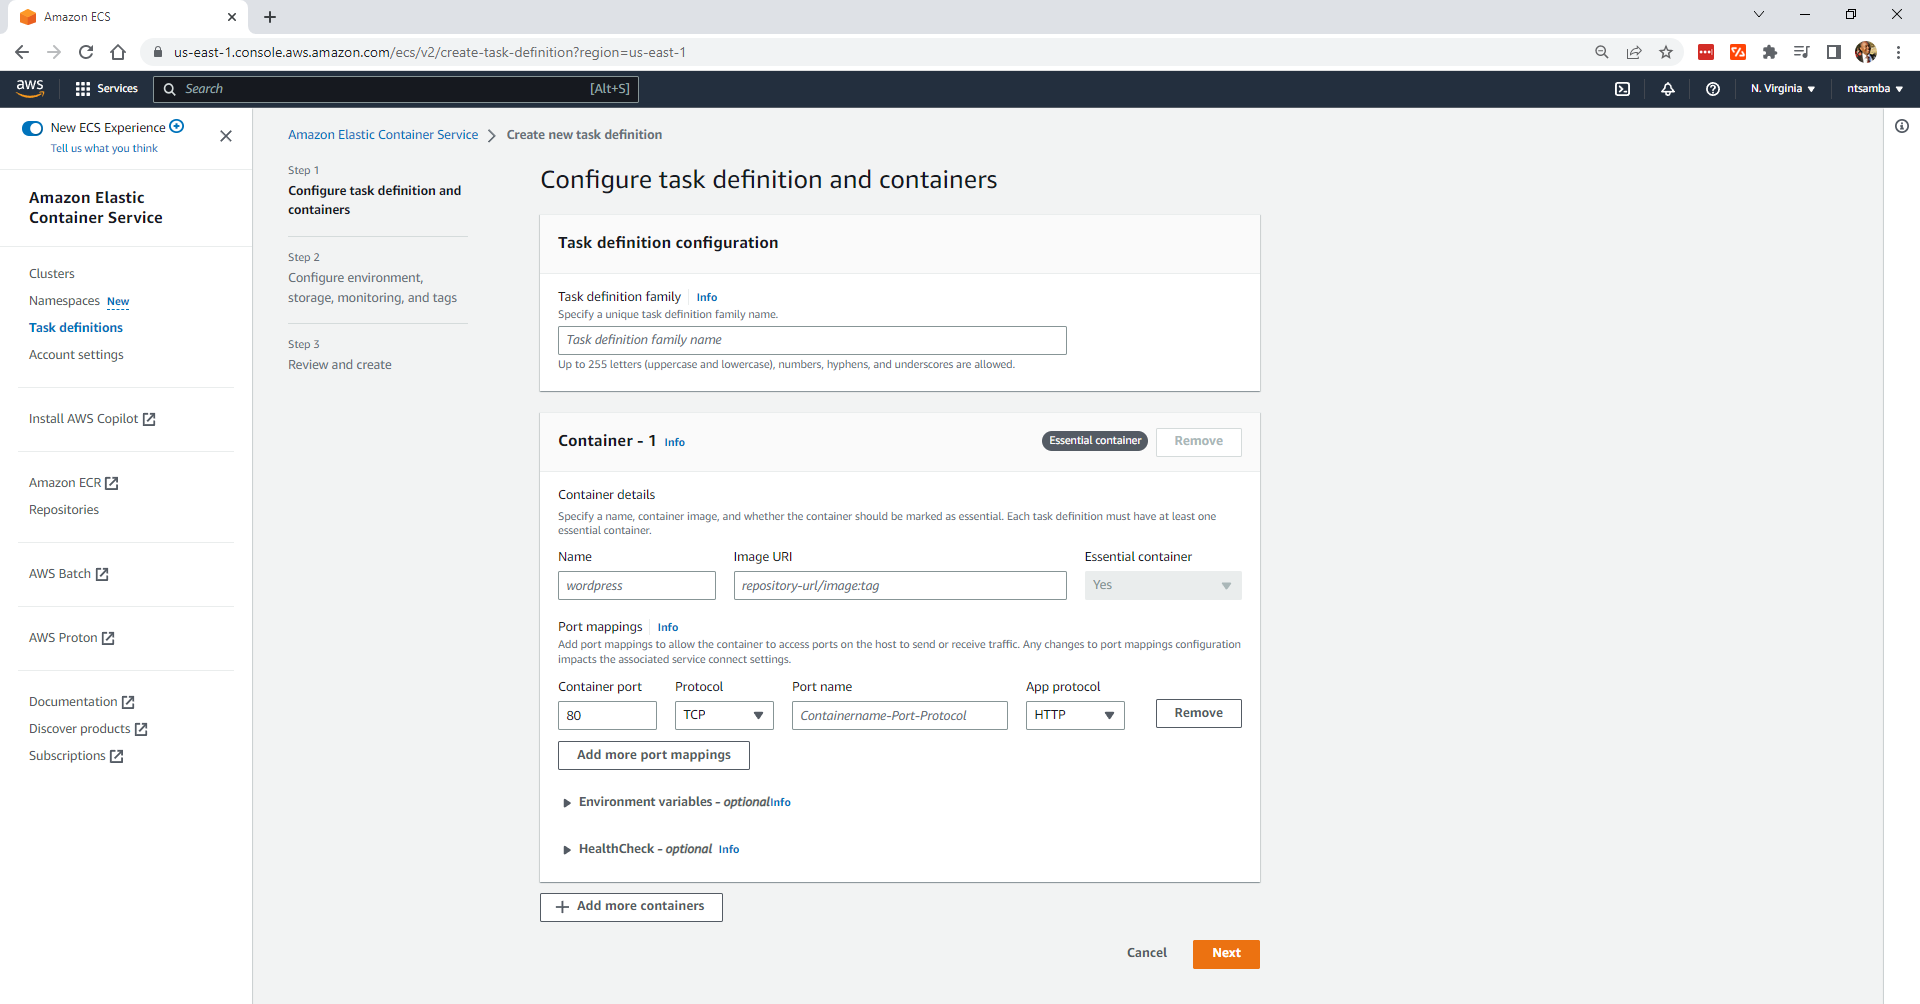Viewport: 1920px width, 1004px height.
Task: Open the notifications bell icon
Action: pyautogui.click(x=1668, y=89)
